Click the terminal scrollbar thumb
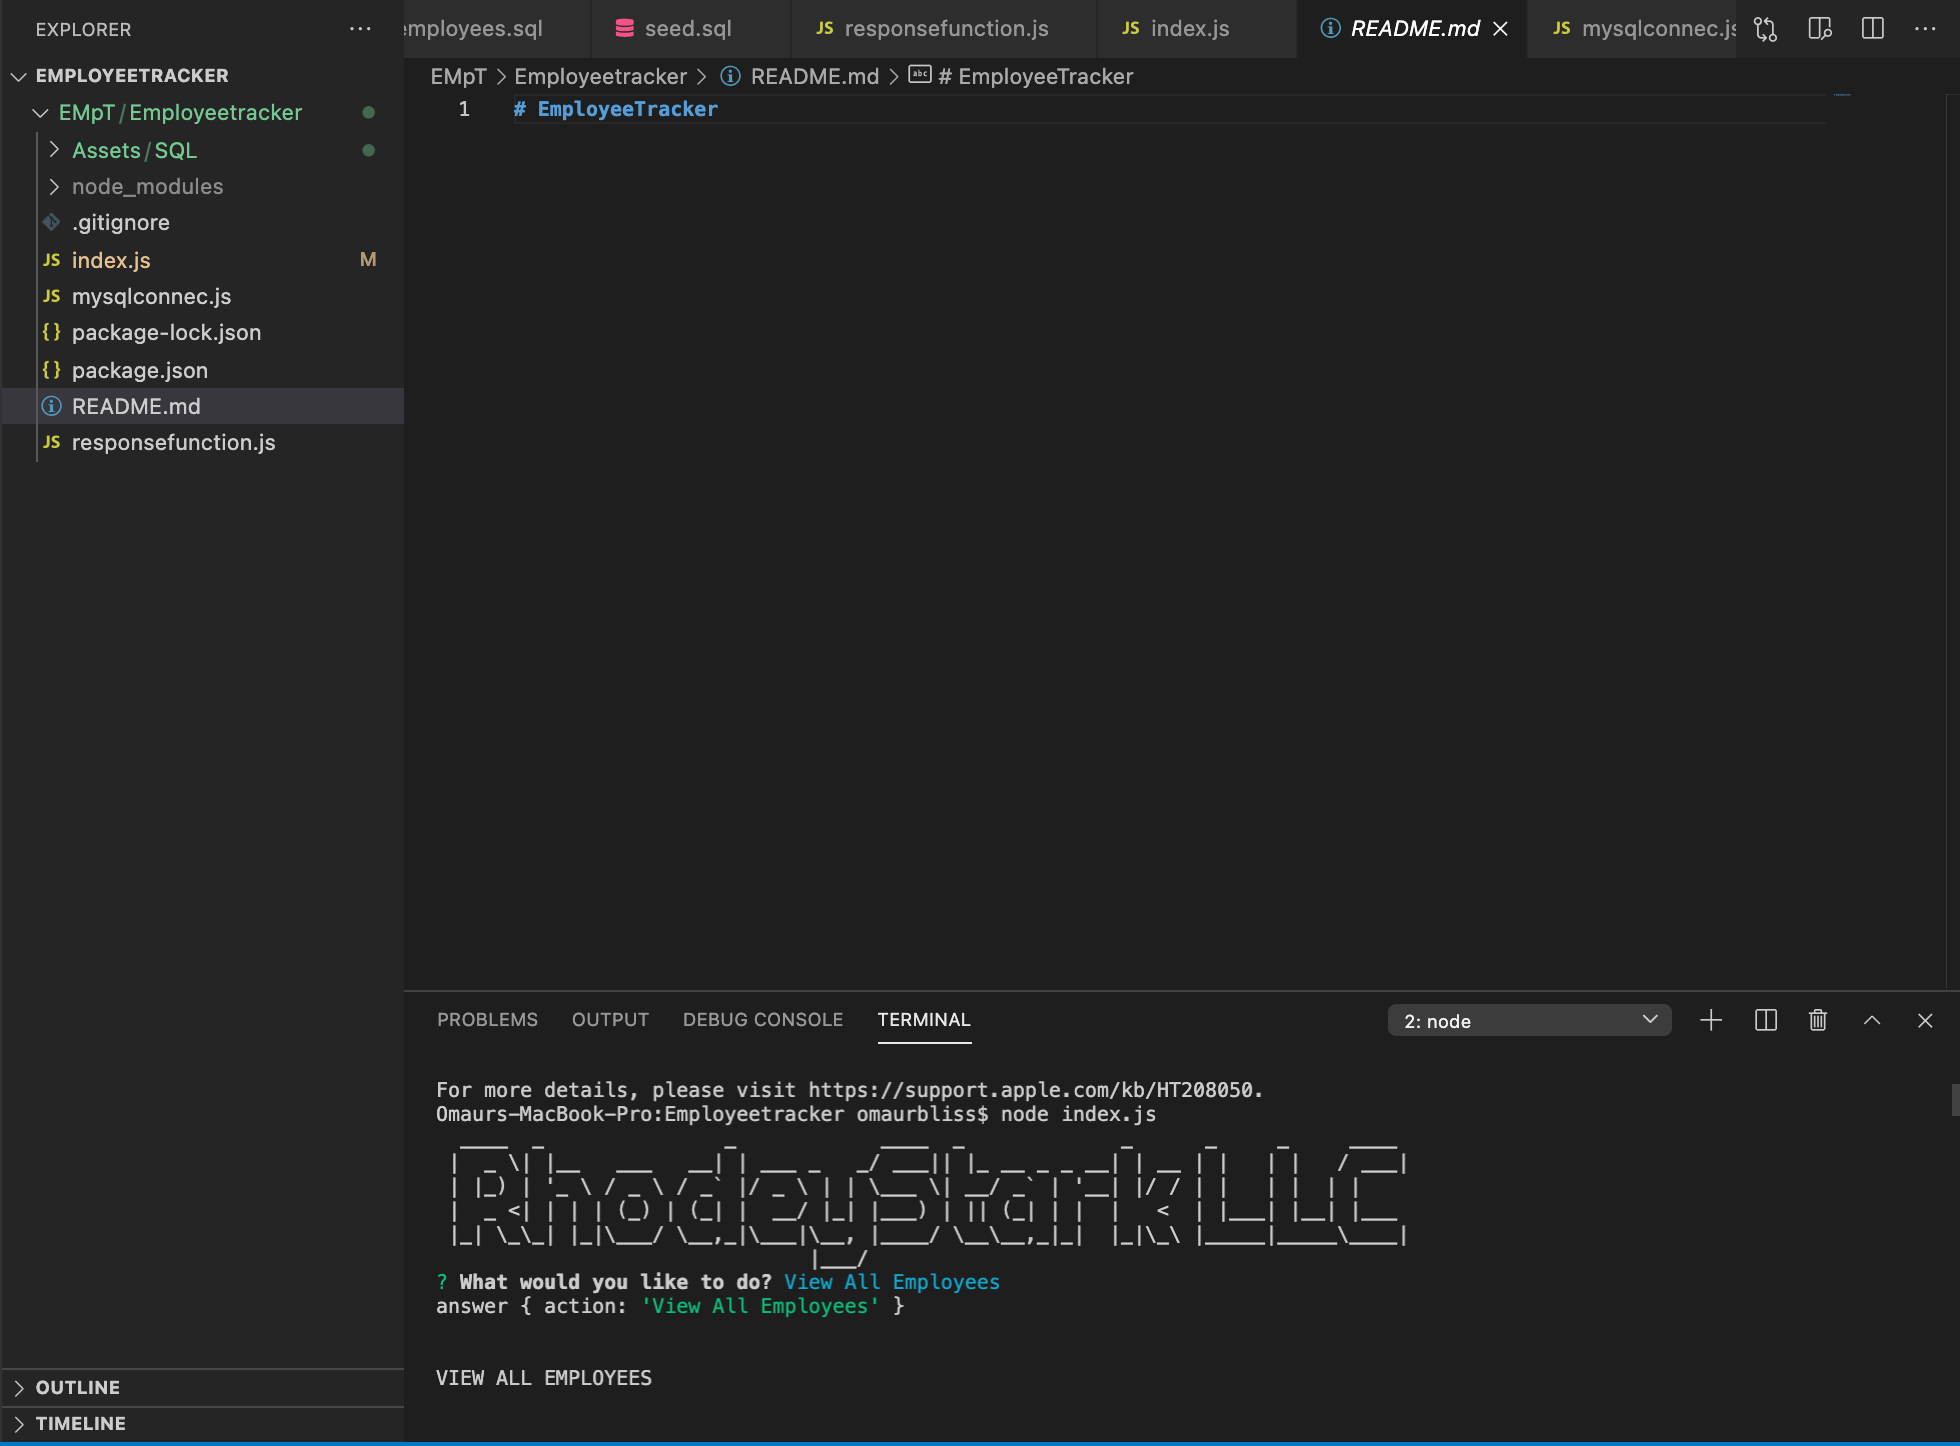This screenshot has height=1446, width=1960. pyautogui.click(x=1955, y=1099)
